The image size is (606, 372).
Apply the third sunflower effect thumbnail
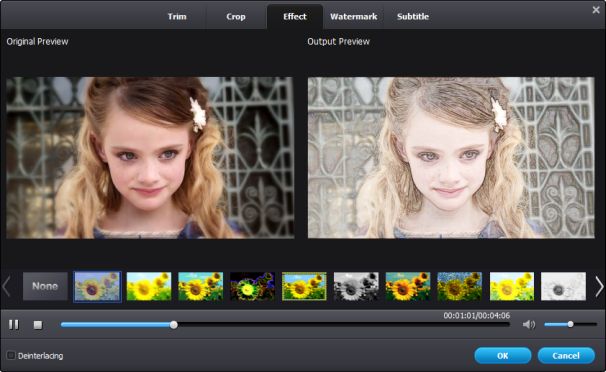click(201, 286)
